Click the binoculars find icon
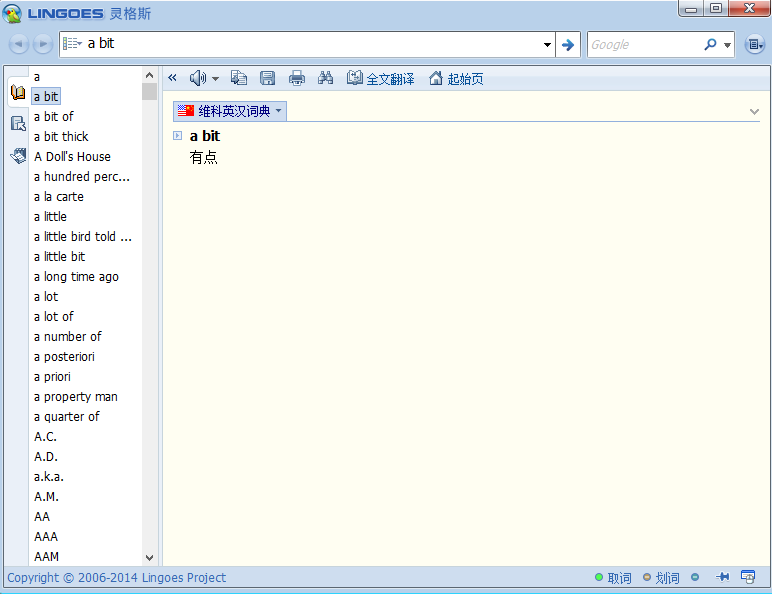 tap(325, 78)
